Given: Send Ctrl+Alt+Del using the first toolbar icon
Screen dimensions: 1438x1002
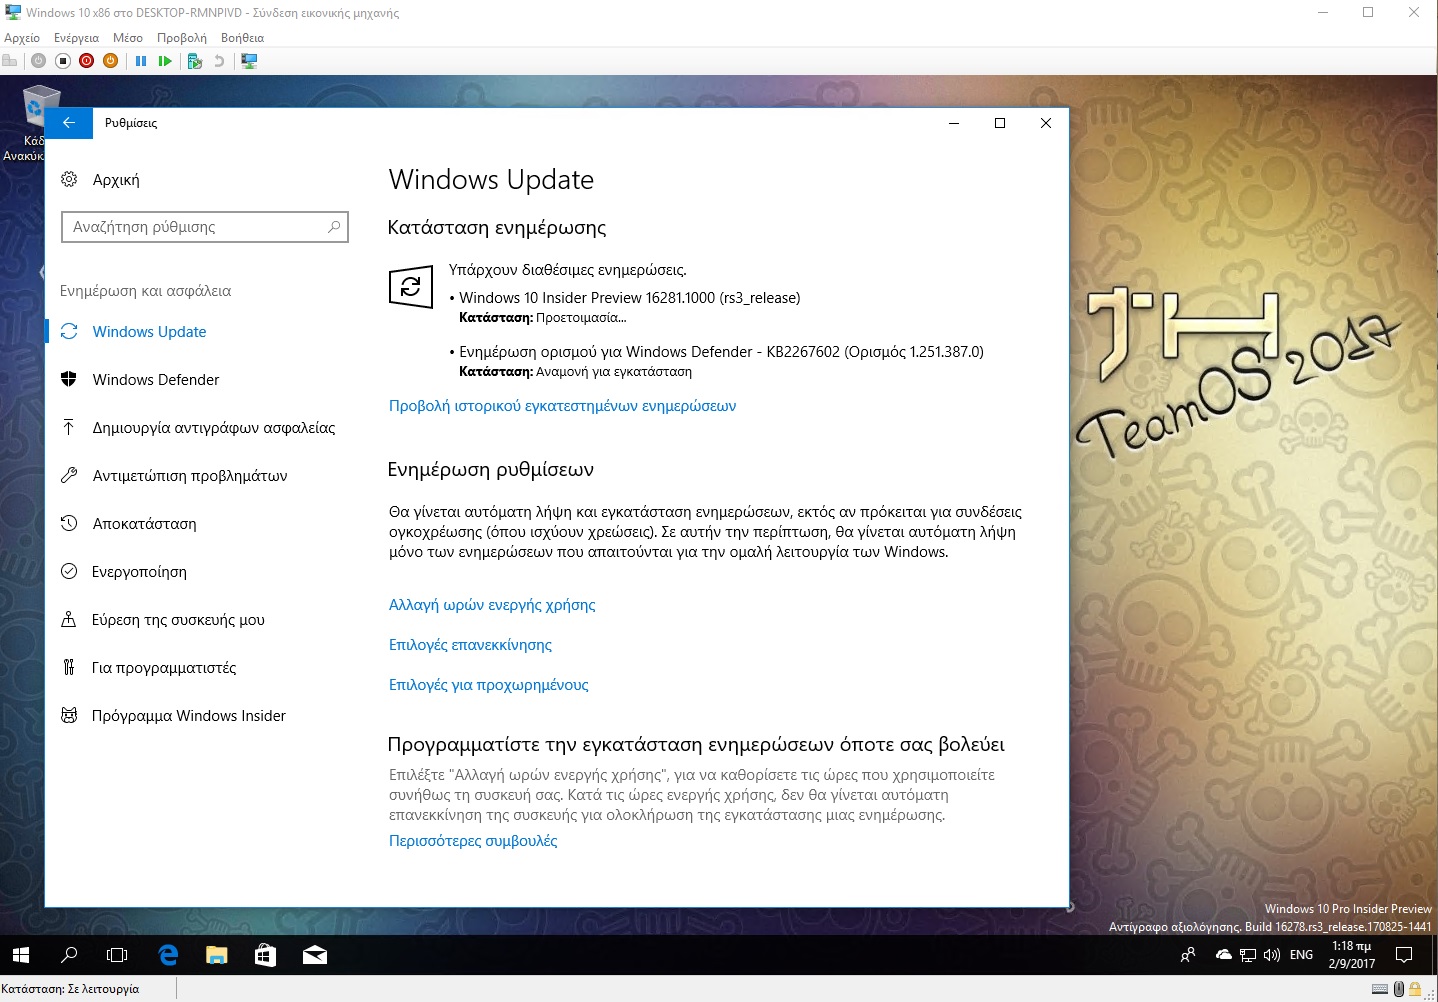Looking at the screenshot, I should click(10, 61).
